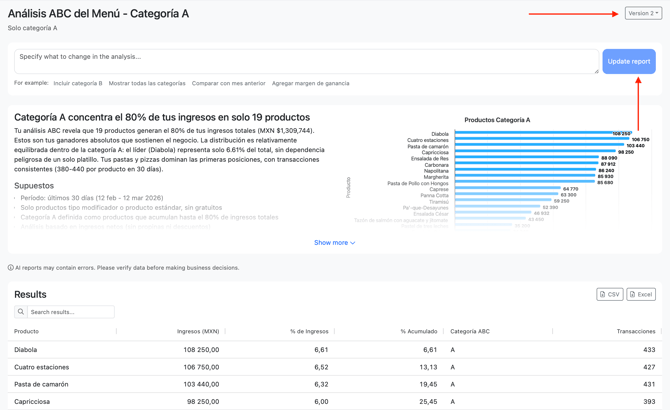The image size is (670, 410).
Task: Pick 'Agregar margen de ganancia' suggestion
Action: [311, 84]
